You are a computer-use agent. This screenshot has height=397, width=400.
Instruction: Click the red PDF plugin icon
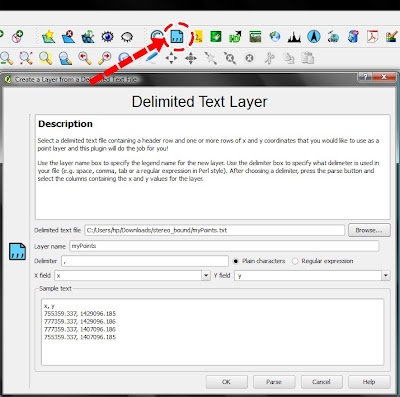(373, 36)
